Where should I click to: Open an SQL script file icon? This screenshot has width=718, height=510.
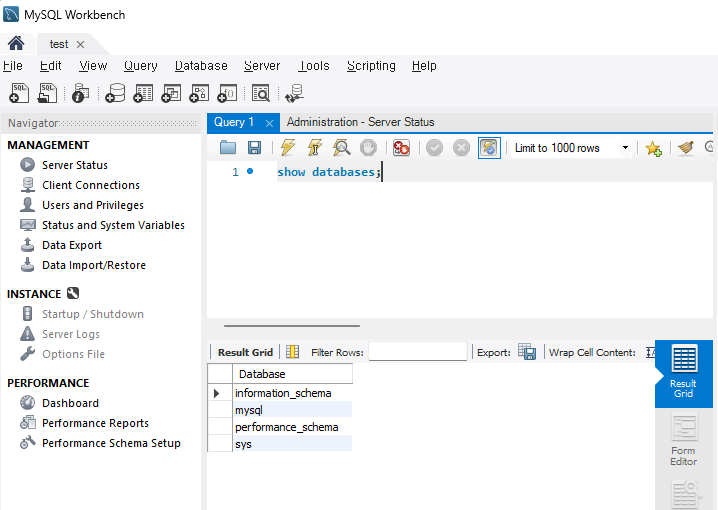pos(47,93)
